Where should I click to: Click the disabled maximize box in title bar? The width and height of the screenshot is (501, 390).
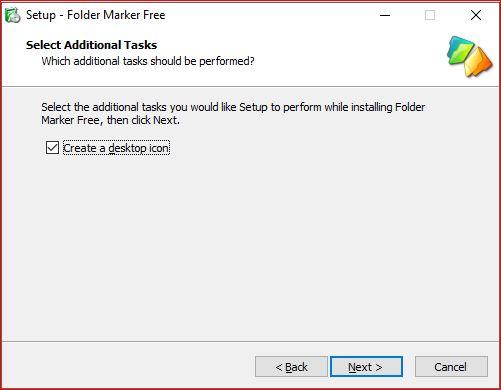click(x=430, y=15)
